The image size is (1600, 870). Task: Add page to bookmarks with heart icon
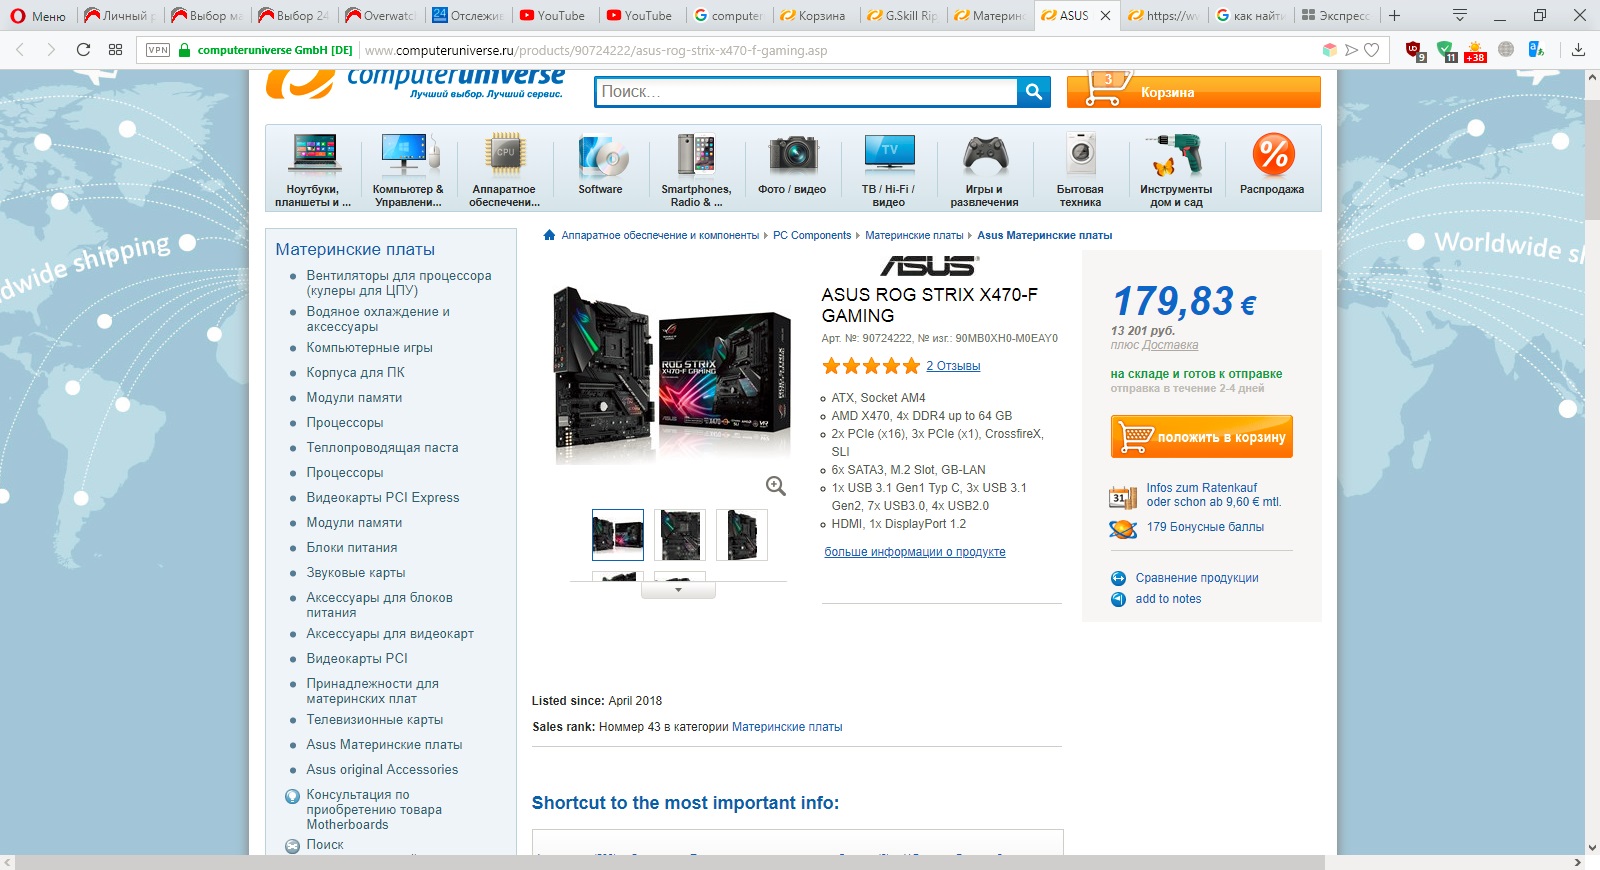[1372, 50]
